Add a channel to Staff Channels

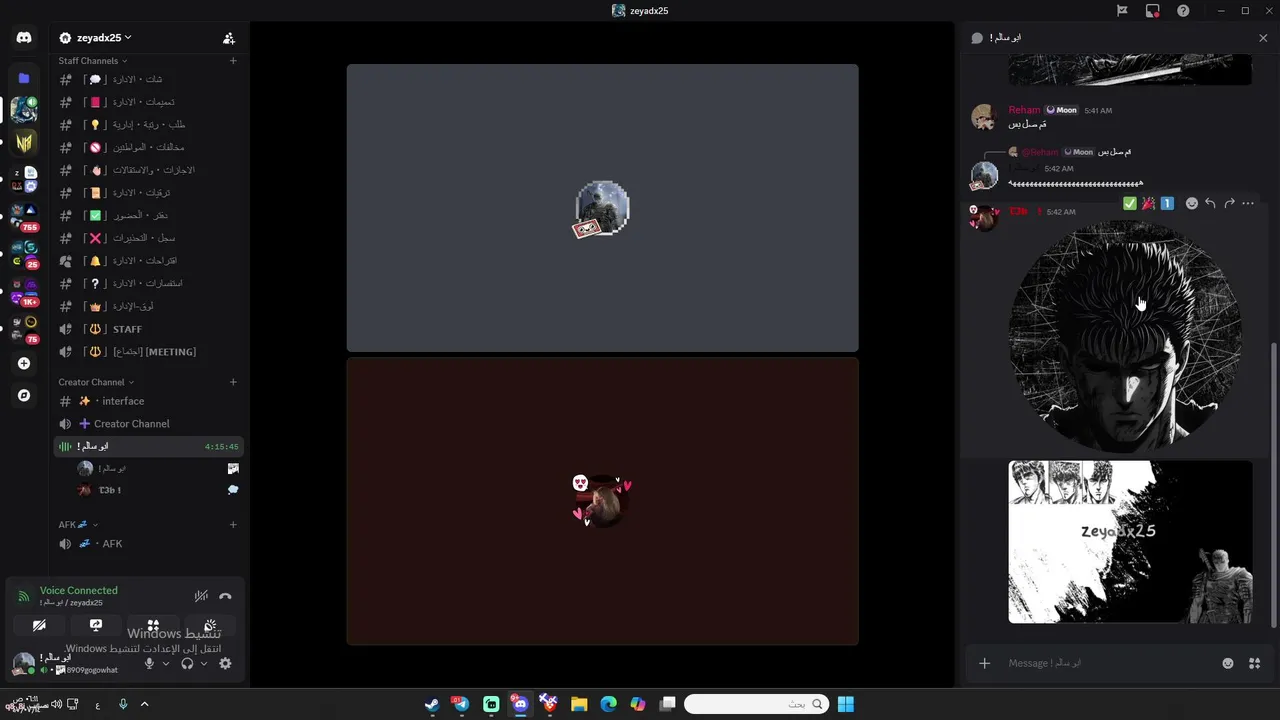[233, 61]
